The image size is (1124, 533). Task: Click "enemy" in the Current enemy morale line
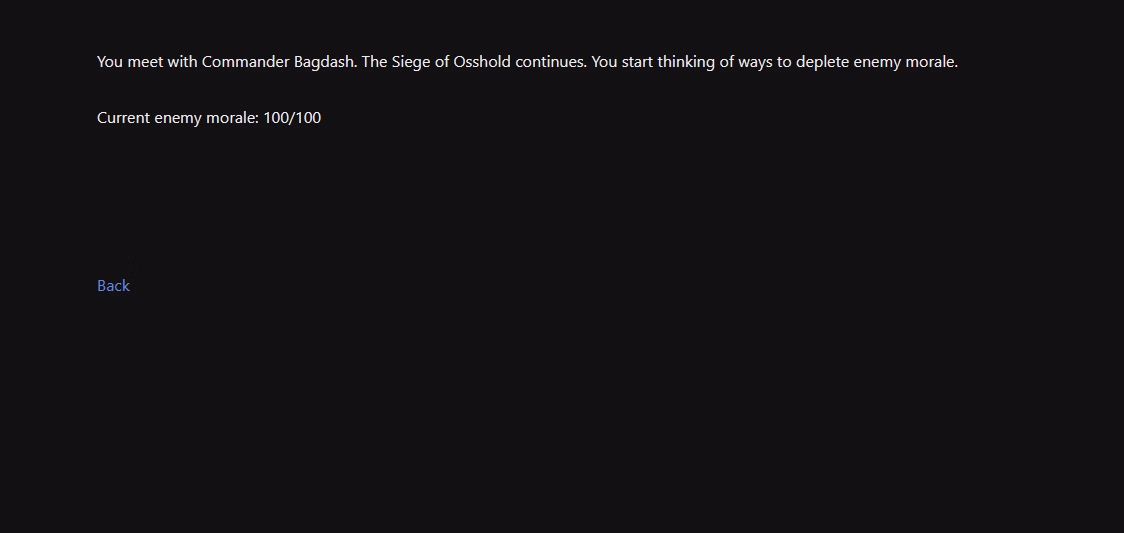[177, 118]
